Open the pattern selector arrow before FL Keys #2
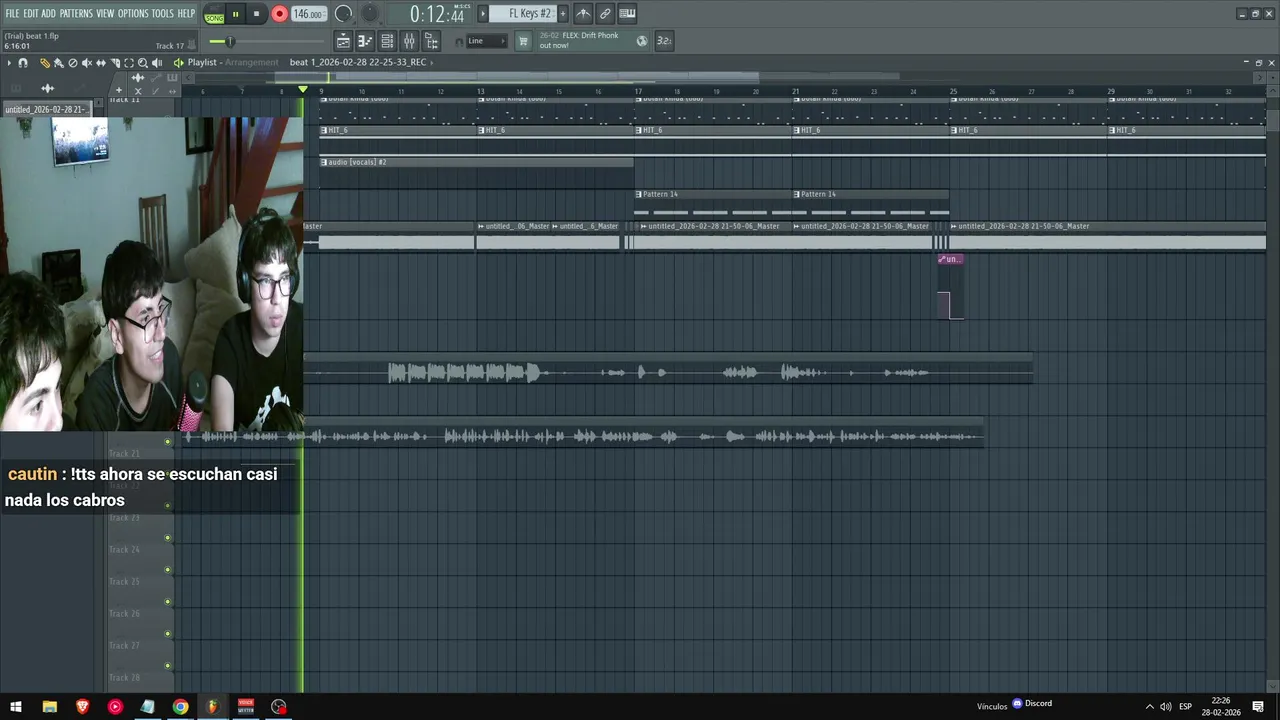The image size is (1280, 720). (483, 14)
